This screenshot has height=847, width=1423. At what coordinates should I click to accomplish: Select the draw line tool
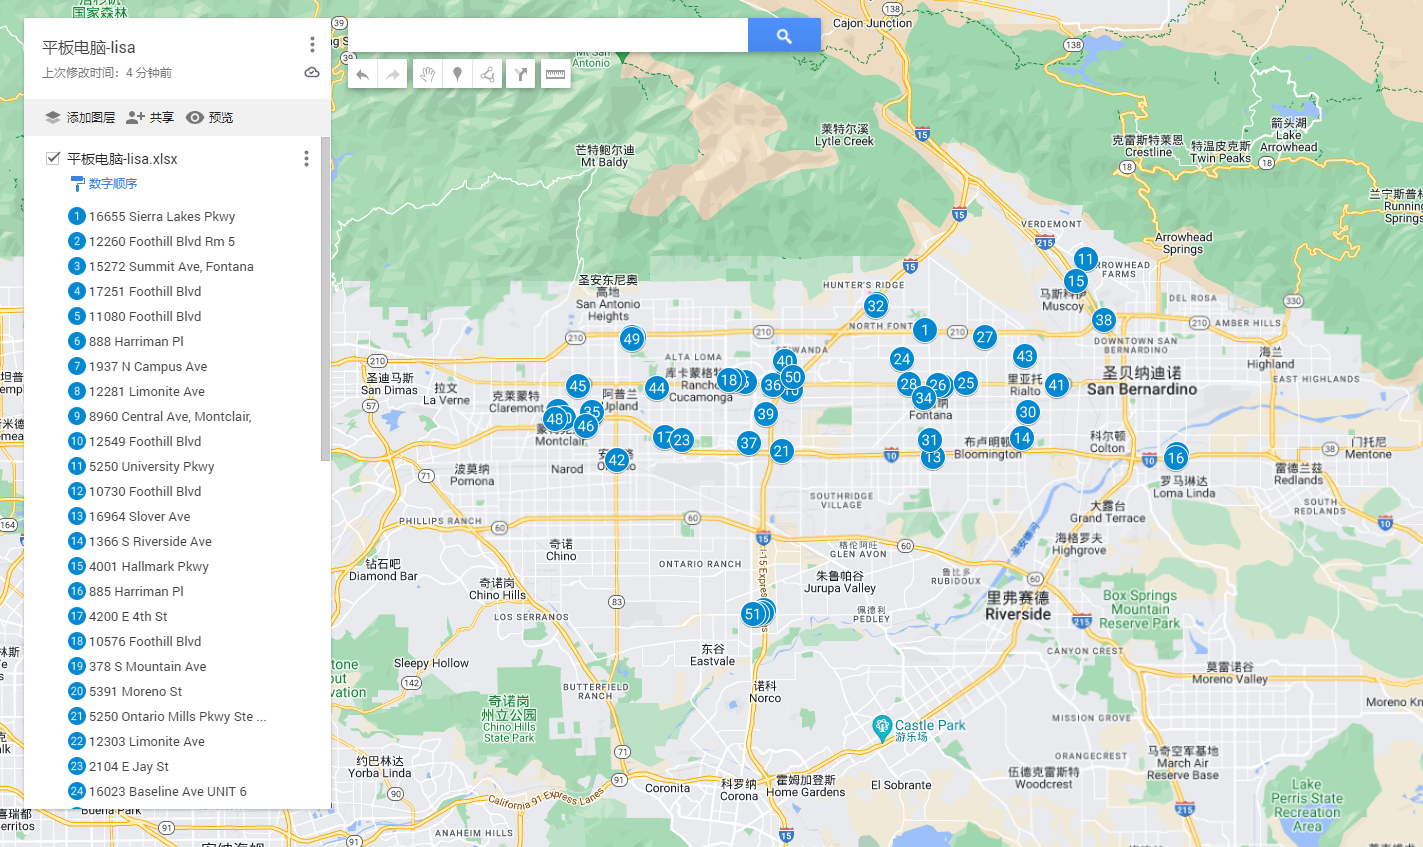coord(487,74)
